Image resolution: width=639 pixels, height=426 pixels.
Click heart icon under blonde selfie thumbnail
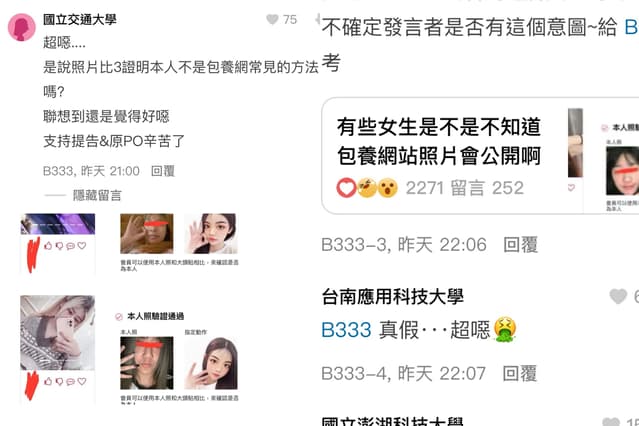tap(82, 381)
